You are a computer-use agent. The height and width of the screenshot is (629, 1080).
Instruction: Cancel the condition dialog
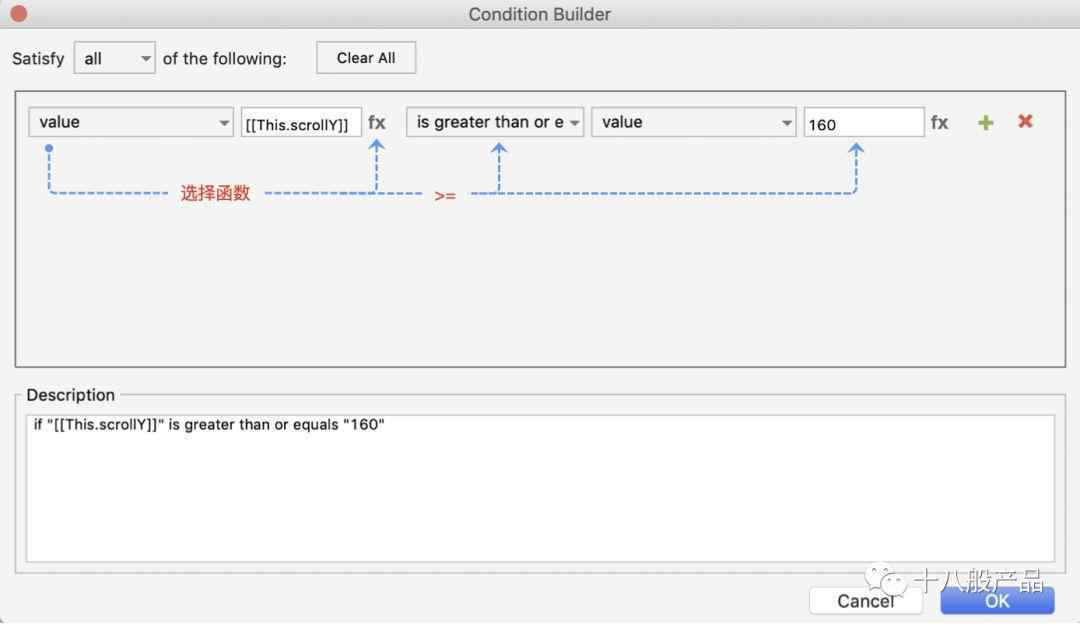[865, 601]
